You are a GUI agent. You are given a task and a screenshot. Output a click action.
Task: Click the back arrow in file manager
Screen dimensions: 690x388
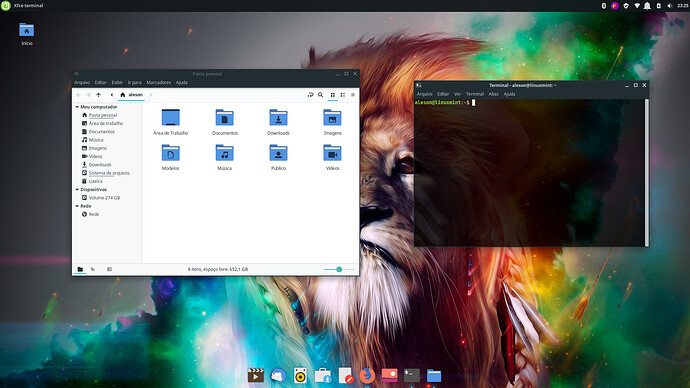(x=78, y=95)
